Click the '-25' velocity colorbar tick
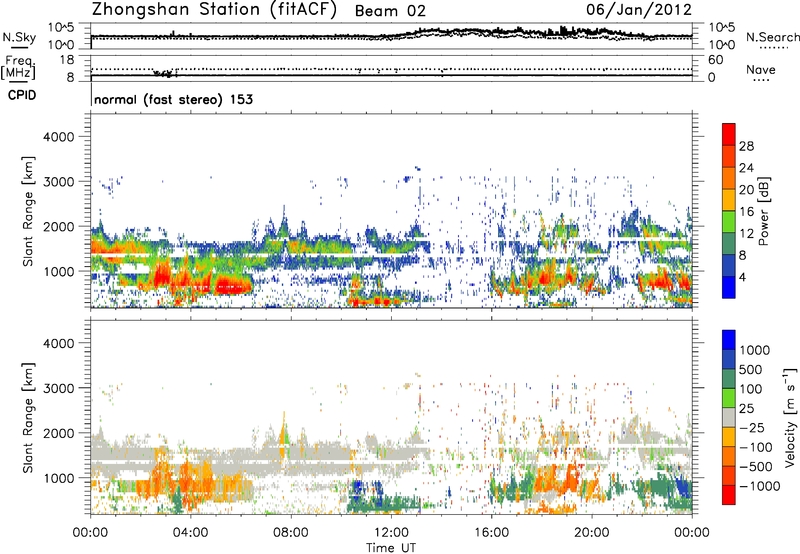Screen dimensions: 800x554 click(754, 427)
